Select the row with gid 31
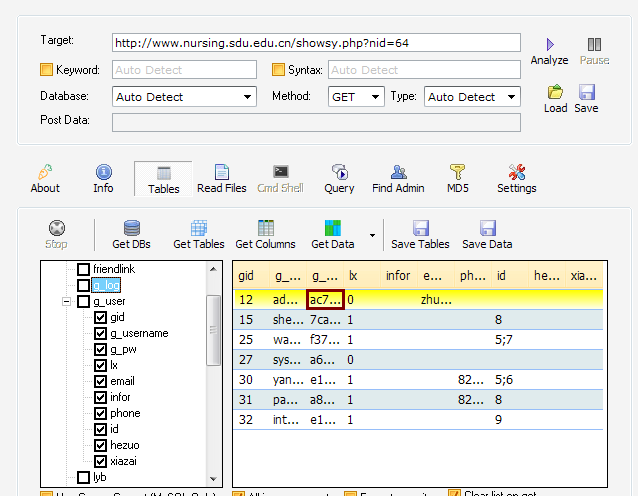Screen dimensions: 638x496 click(x=418, y=400)
